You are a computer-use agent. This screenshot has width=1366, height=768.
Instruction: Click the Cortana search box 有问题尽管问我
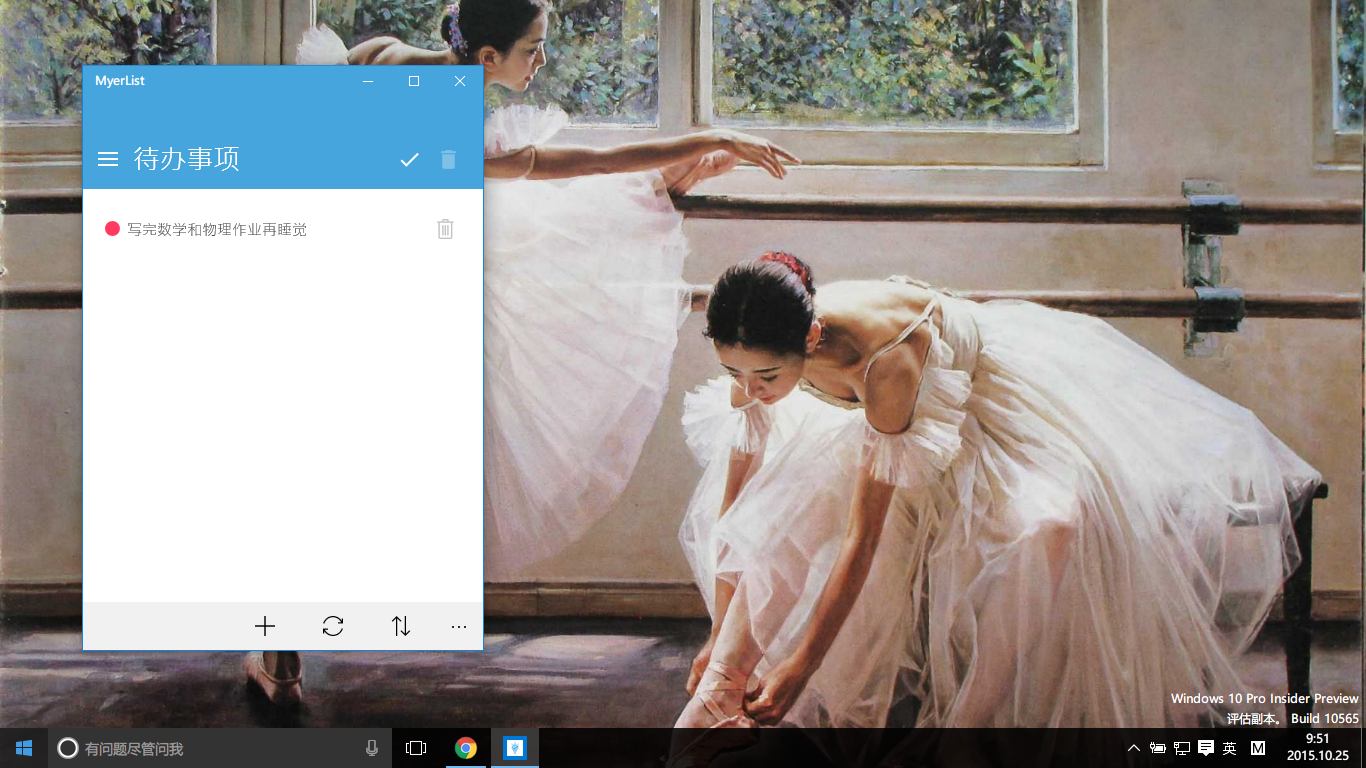[218, 748]
